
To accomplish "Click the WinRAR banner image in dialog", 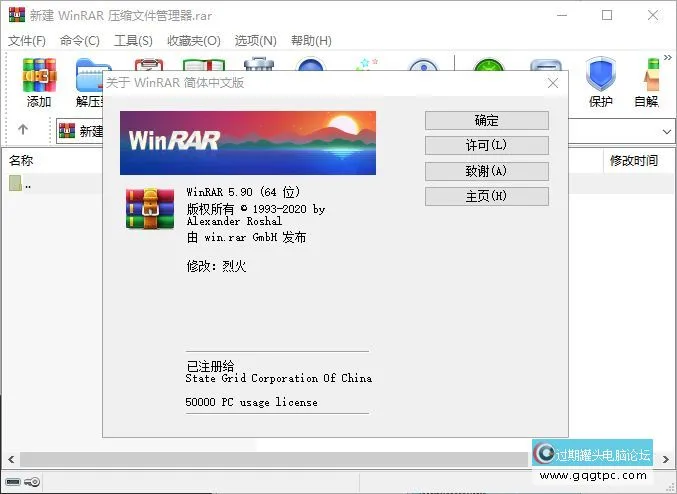I will (248, 143).
